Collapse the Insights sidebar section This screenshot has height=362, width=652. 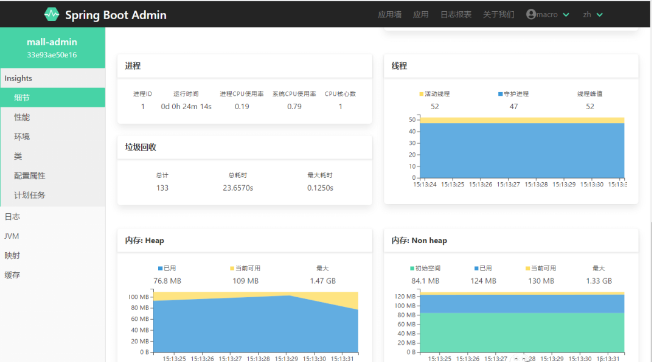[52, 78]
